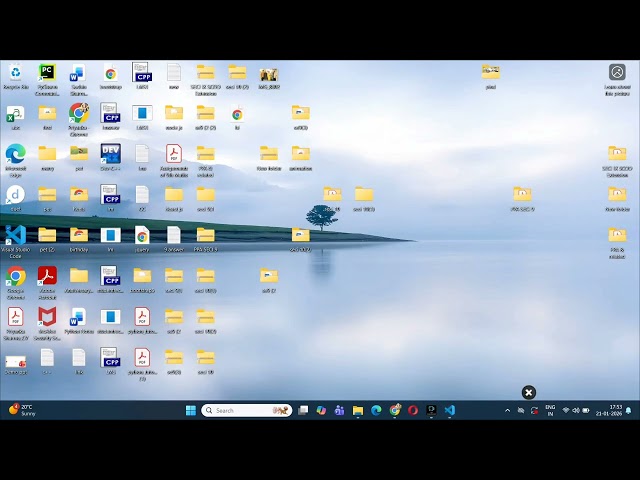Open File Explorer from the taskbar

(358, 410)
